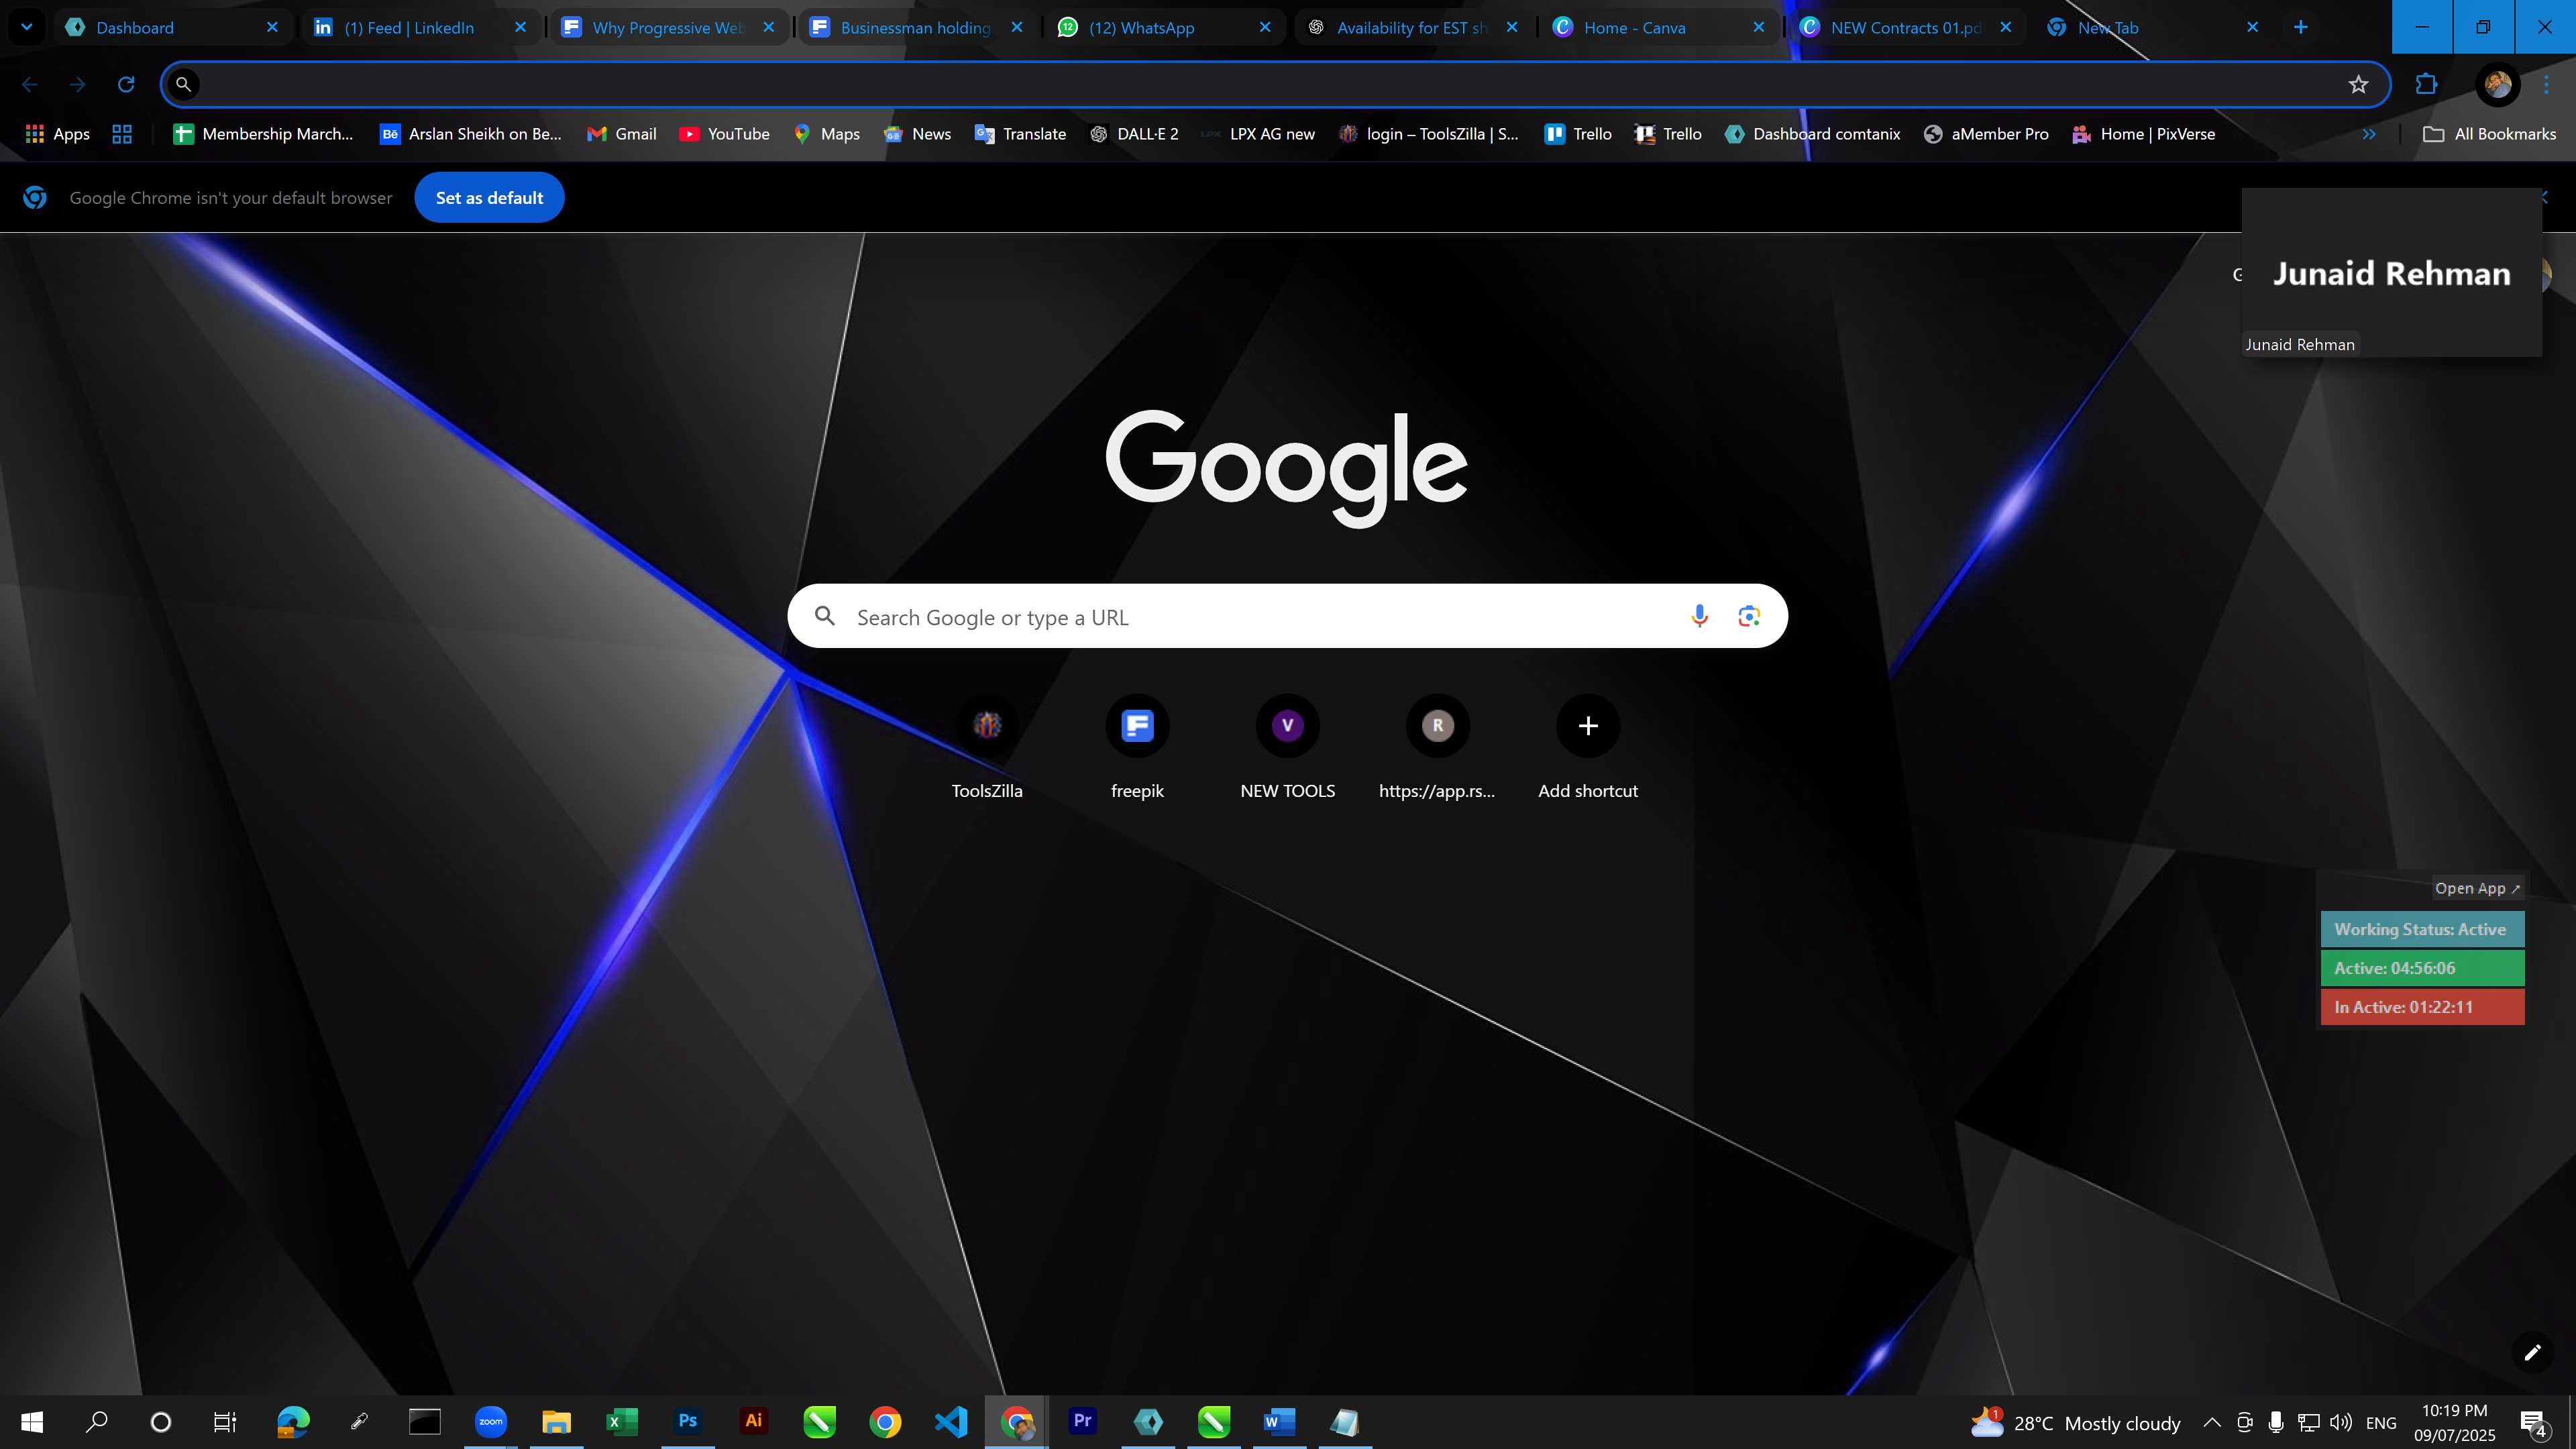Image resolution: width=2576 pixels, height=1449 pixels.
Task: Open the Translate bookmark
Action: [1021, 134]
